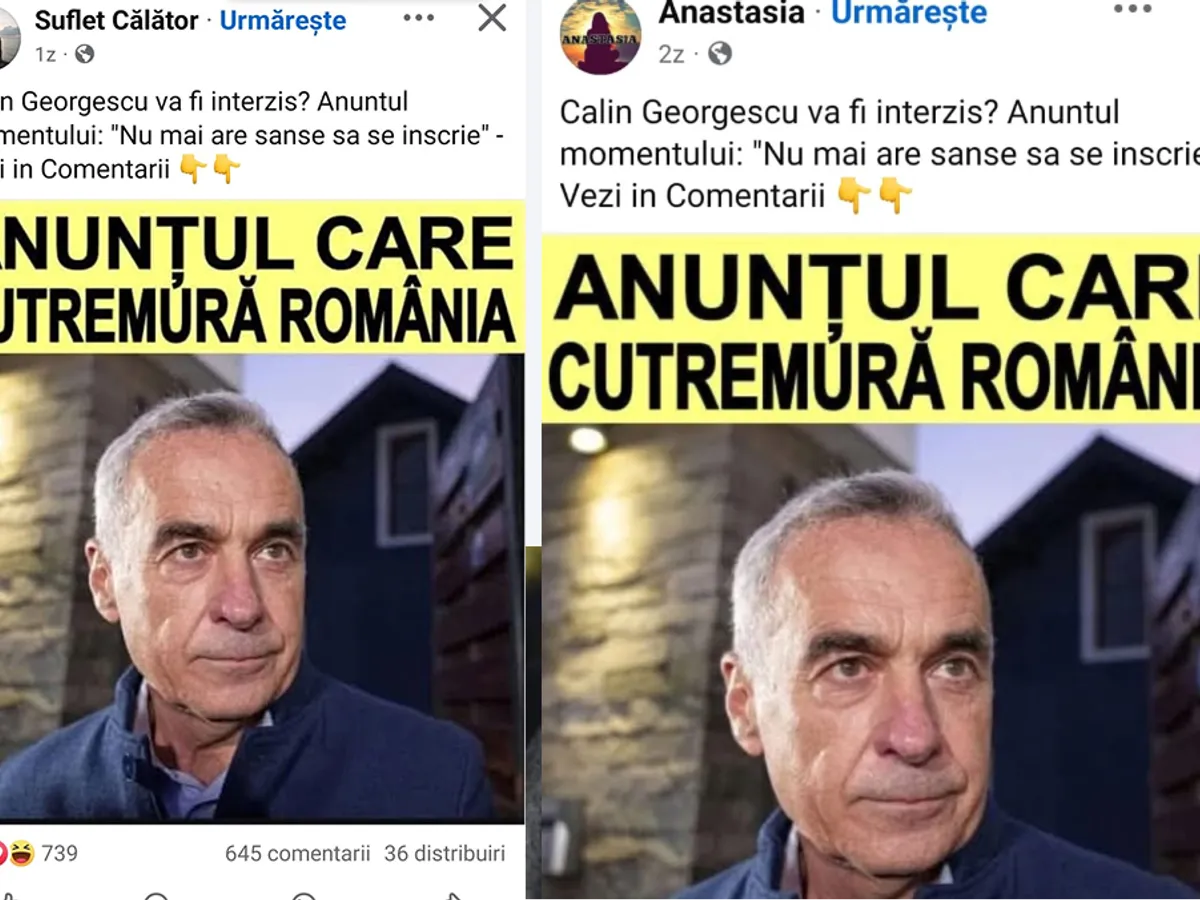
Task: Open Suflet Călător's profile avatar
Action: [8, 38]
